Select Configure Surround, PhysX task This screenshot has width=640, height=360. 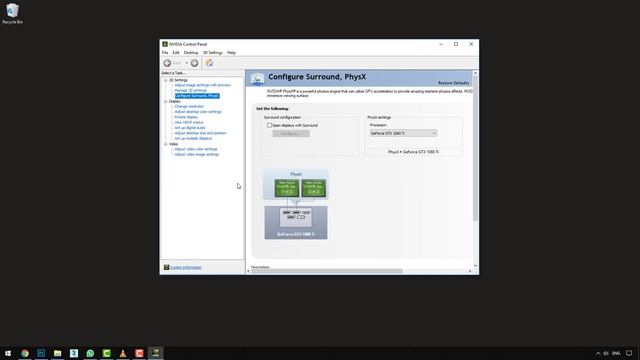[197, 96]
